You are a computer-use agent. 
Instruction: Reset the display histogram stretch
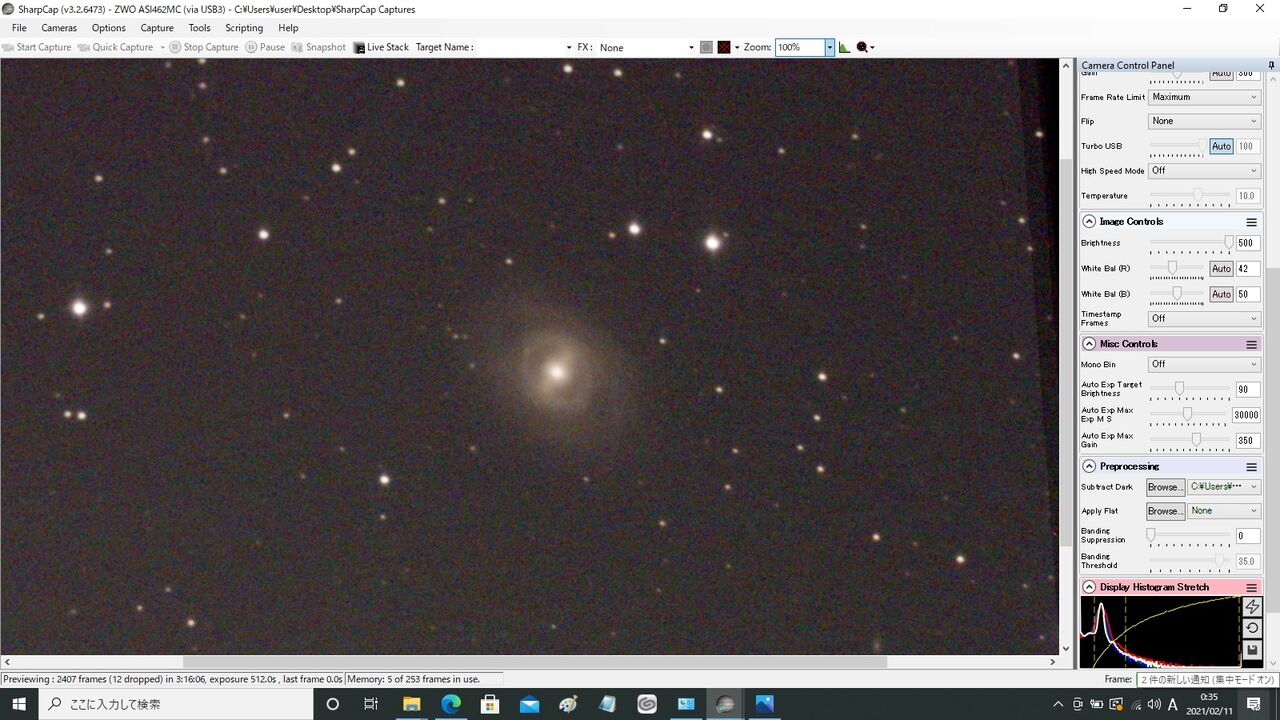[x=1252, y=628]
